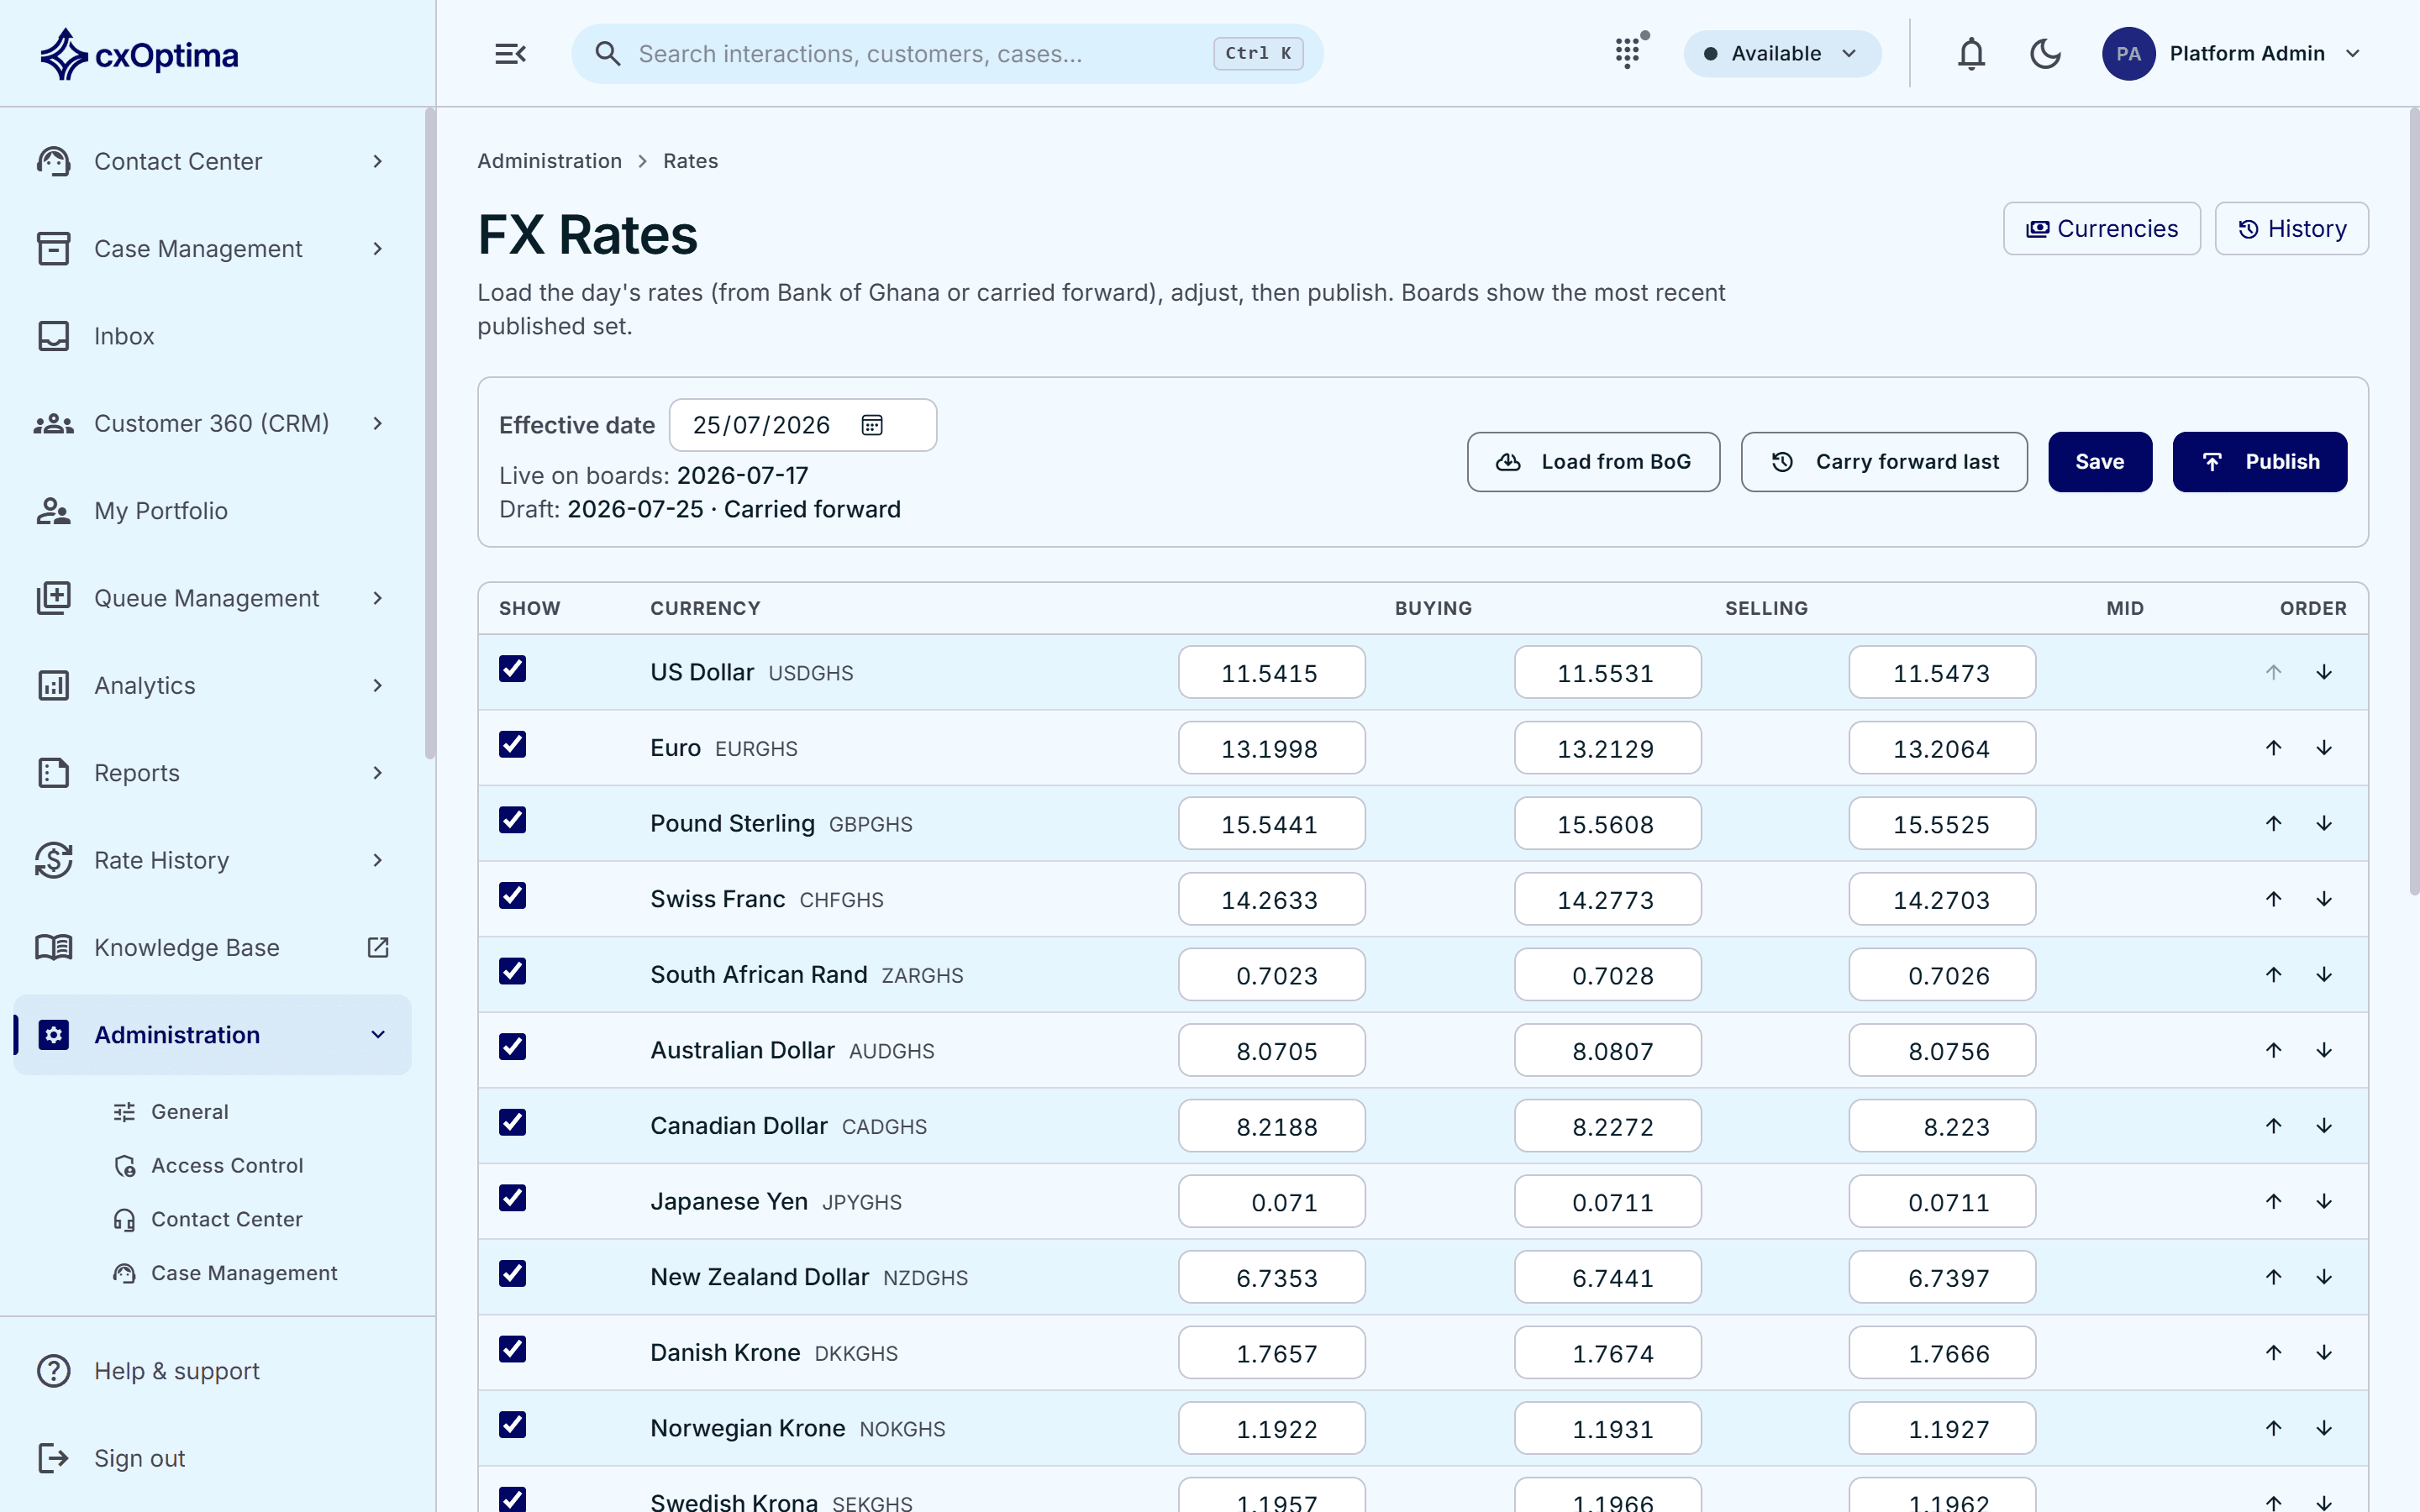Expand Contact Center menu
This screenshot has height=1512, width=2420.
[x=212, y=161]
